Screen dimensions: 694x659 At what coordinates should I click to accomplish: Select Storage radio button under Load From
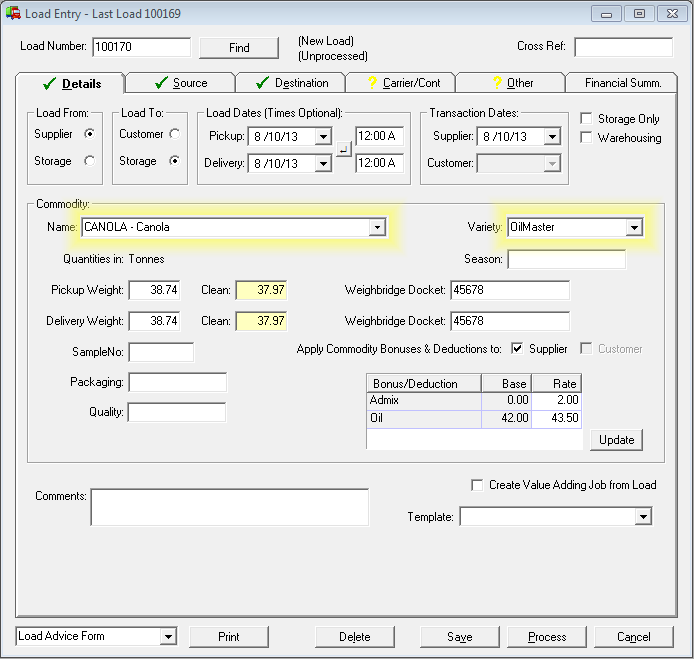(90, 160)
